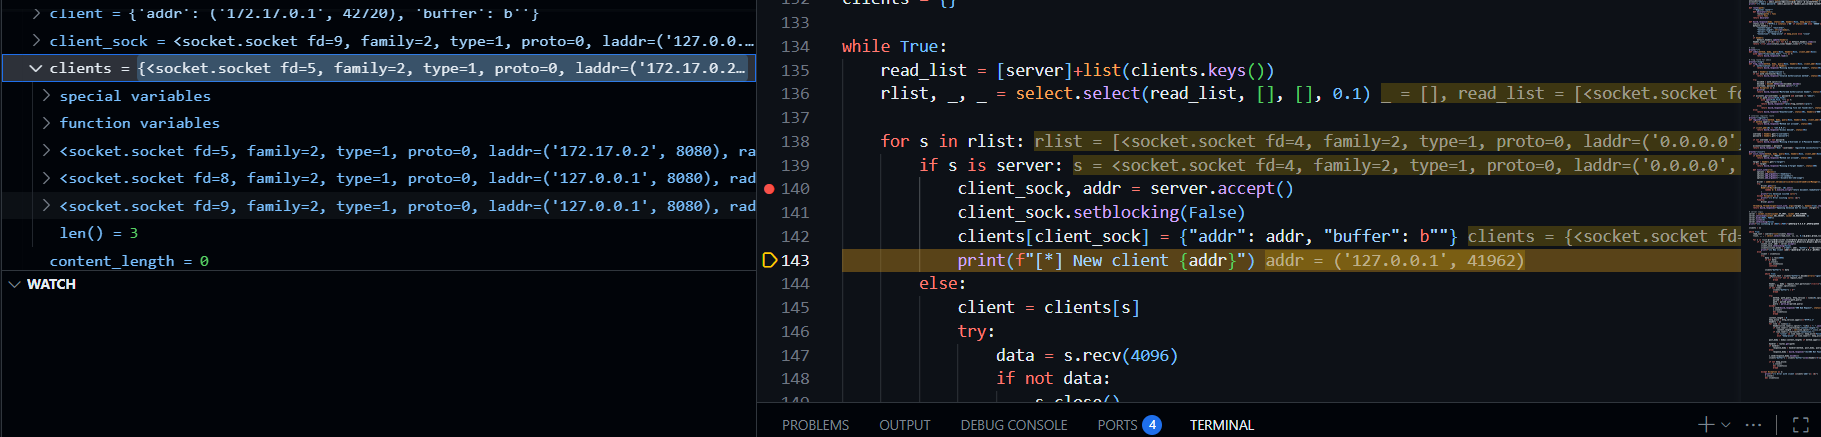
Task: Expand the socket fd=8 entry
Action: (46, 178)
